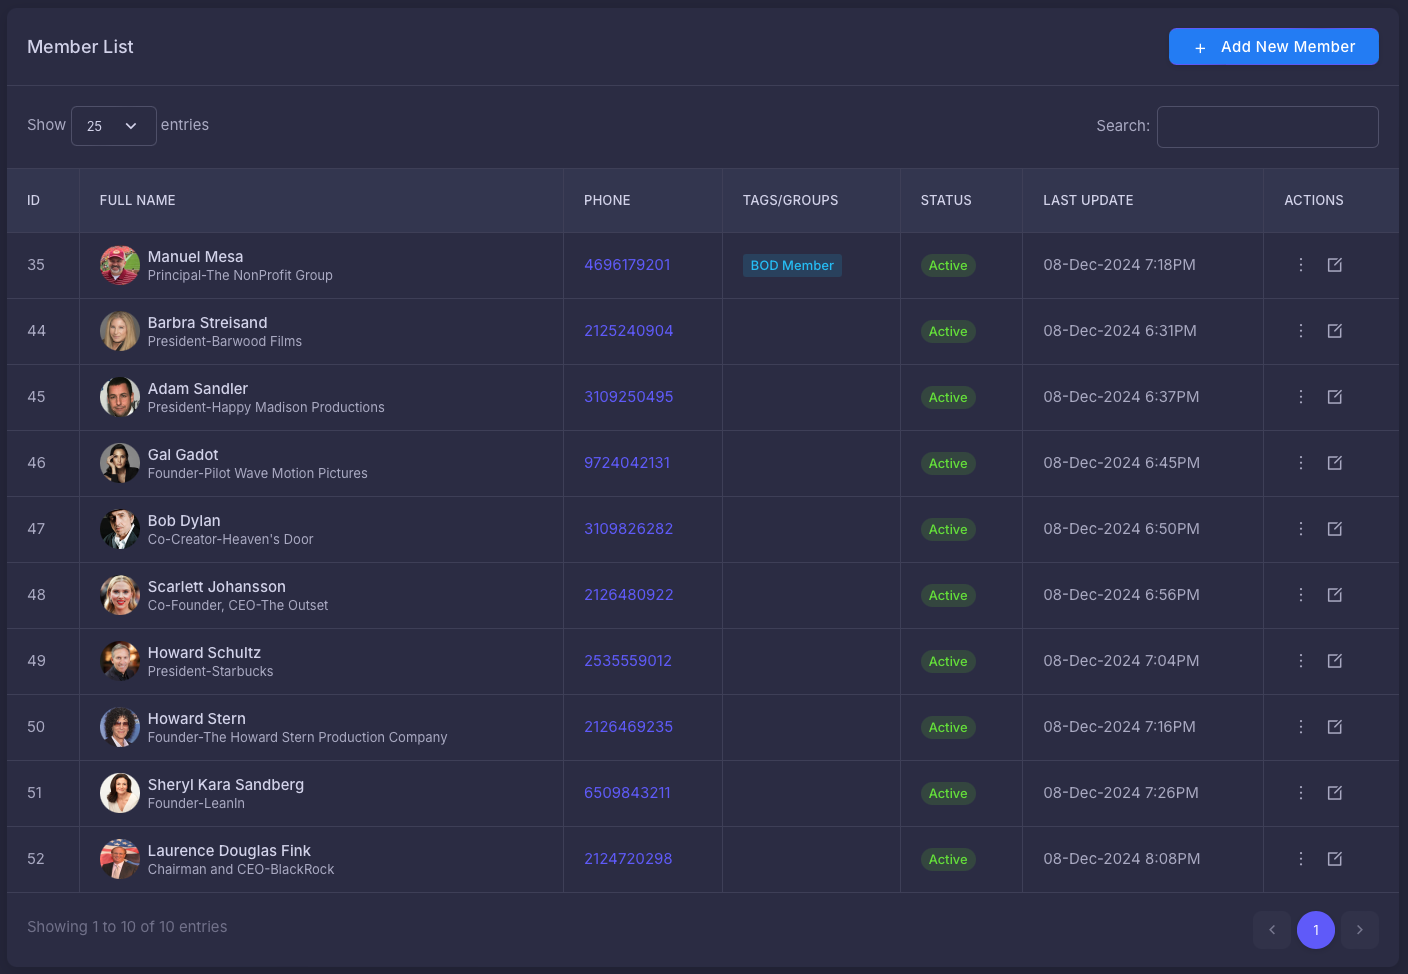The width and height of the screenshot is (1408, 974).
Task: Sort by Last Update column header
Action: [x=1143, y=200]
